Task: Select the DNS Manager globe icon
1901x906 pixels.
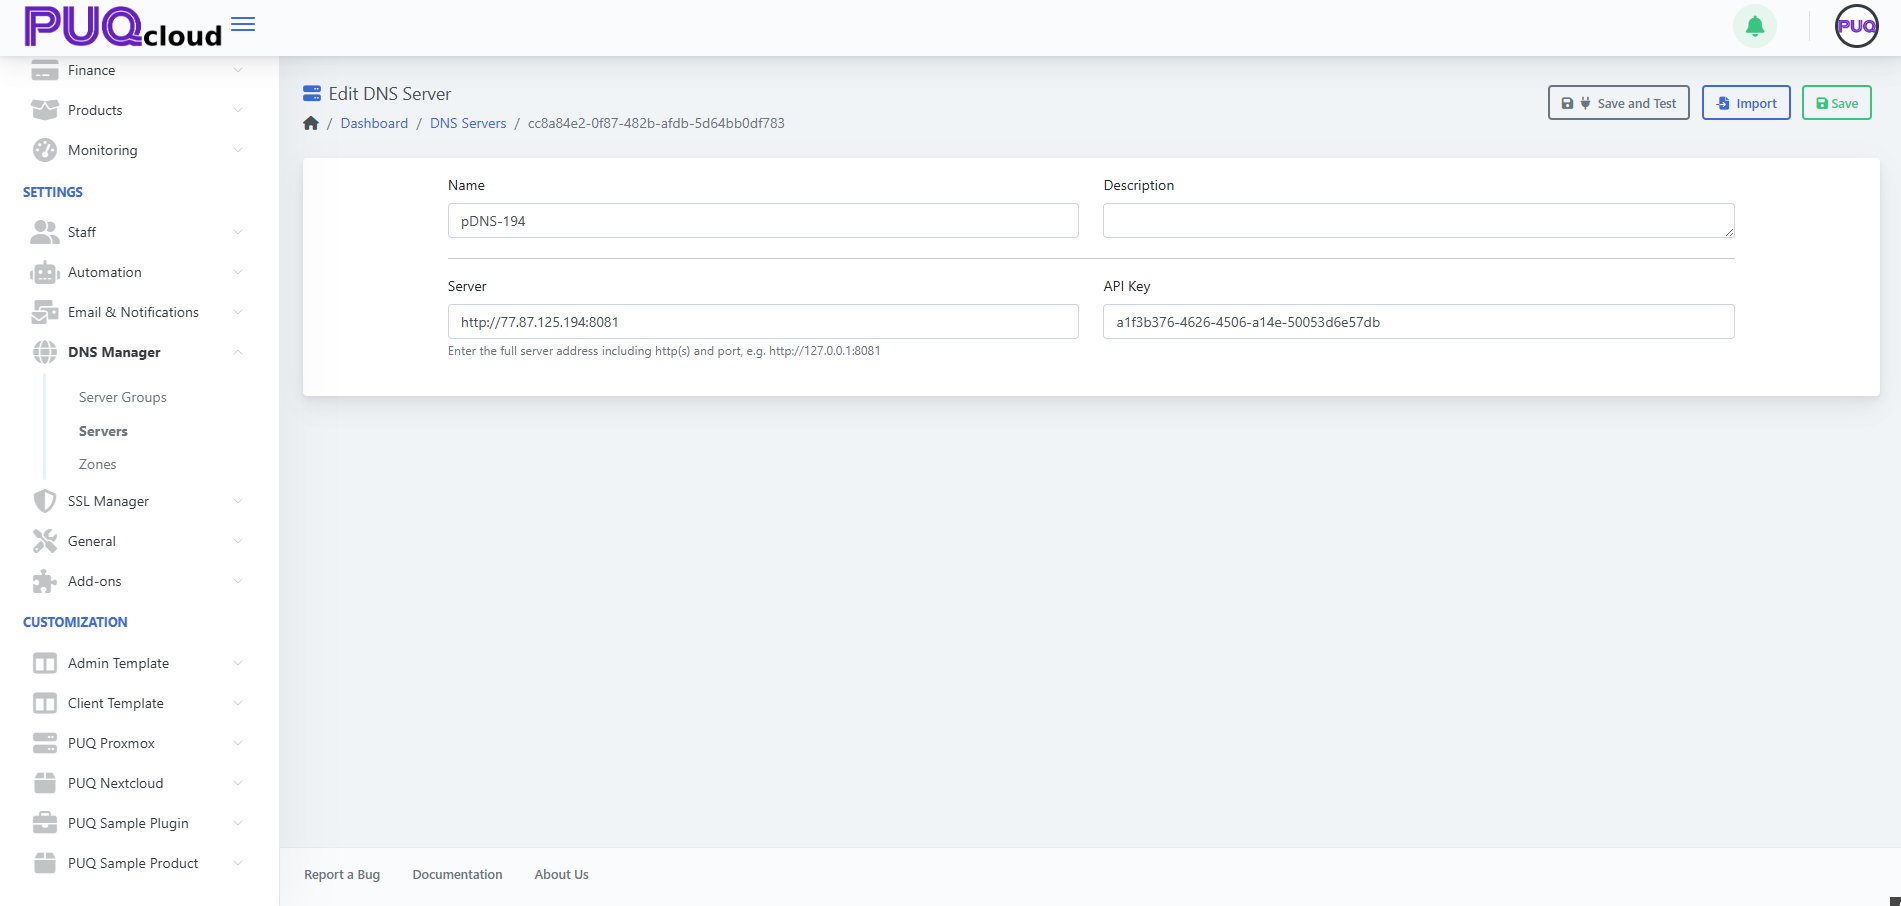Action: [x=44, y=352]
